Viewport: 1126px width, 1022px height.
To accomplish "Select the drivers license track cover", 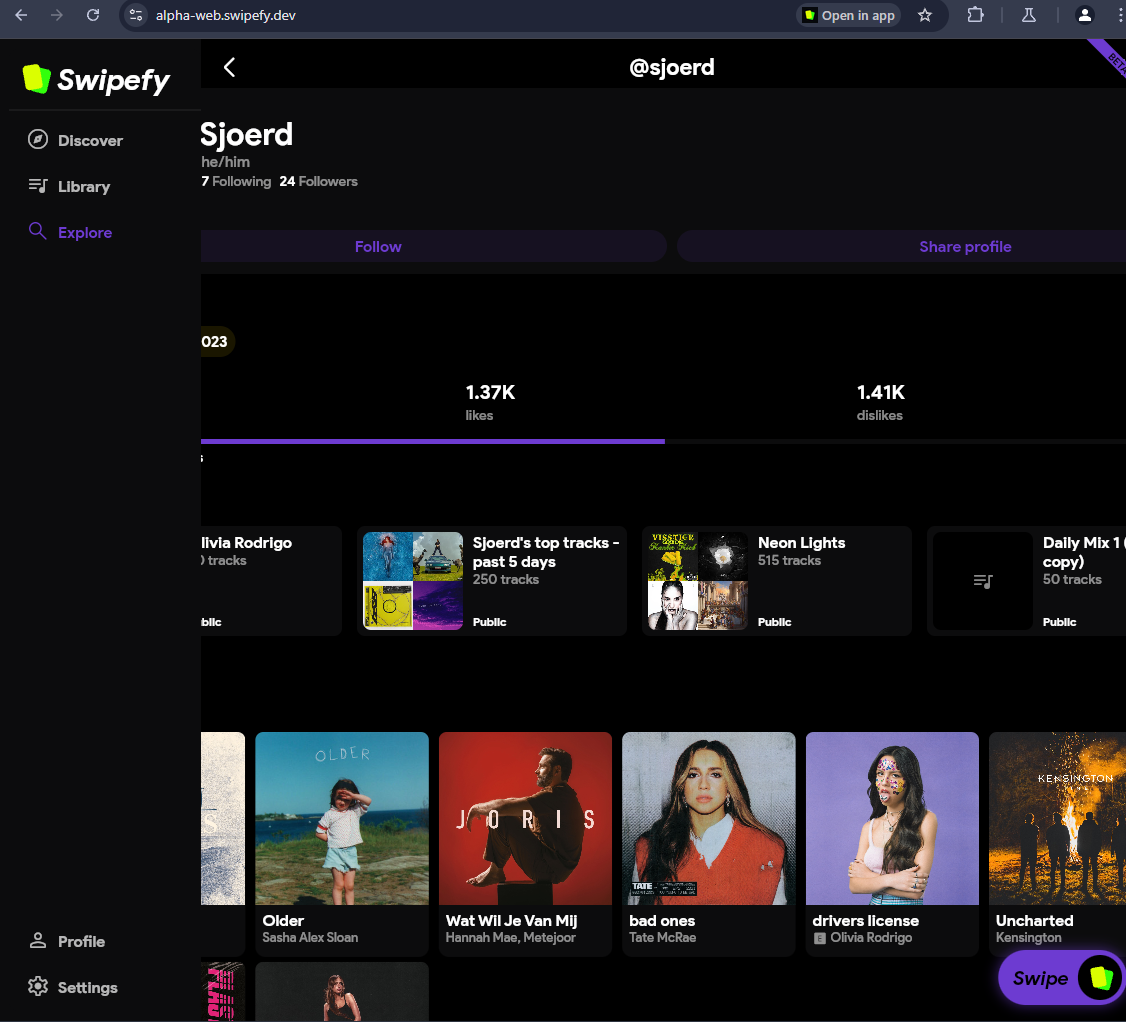I will (x=892, y=818).
